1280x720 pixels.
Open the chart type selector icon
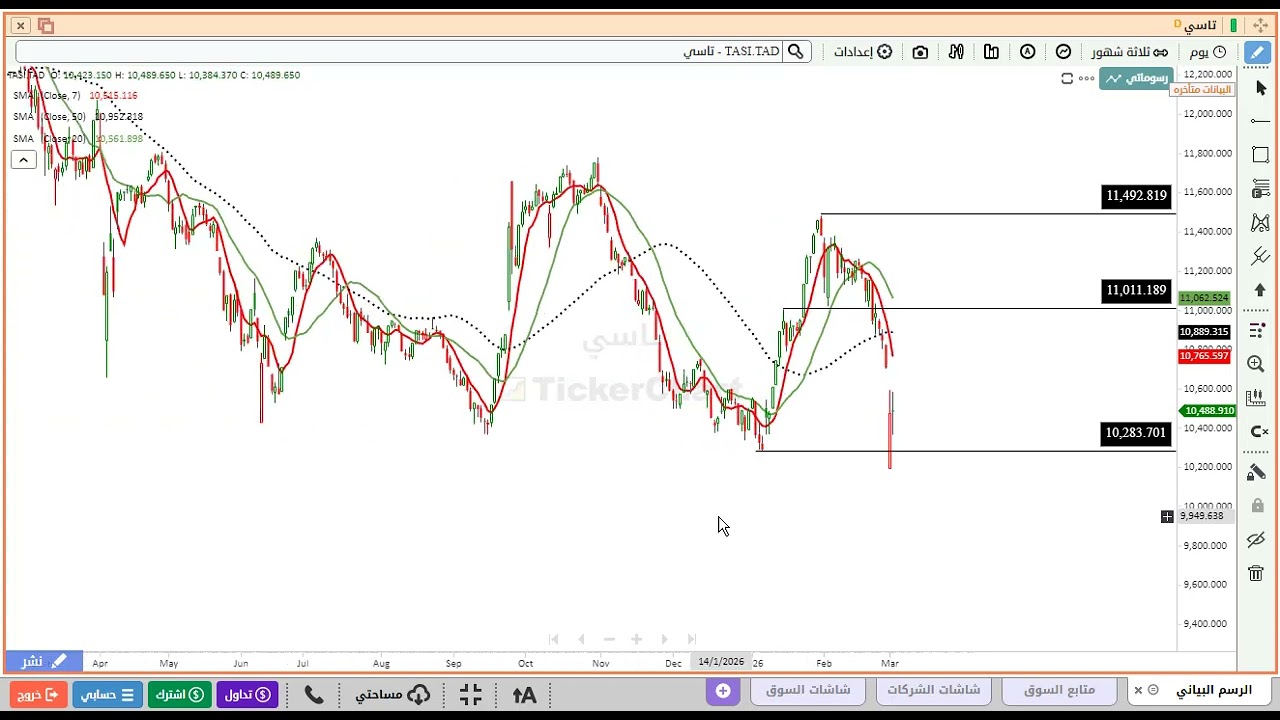tap(1063, 52)
